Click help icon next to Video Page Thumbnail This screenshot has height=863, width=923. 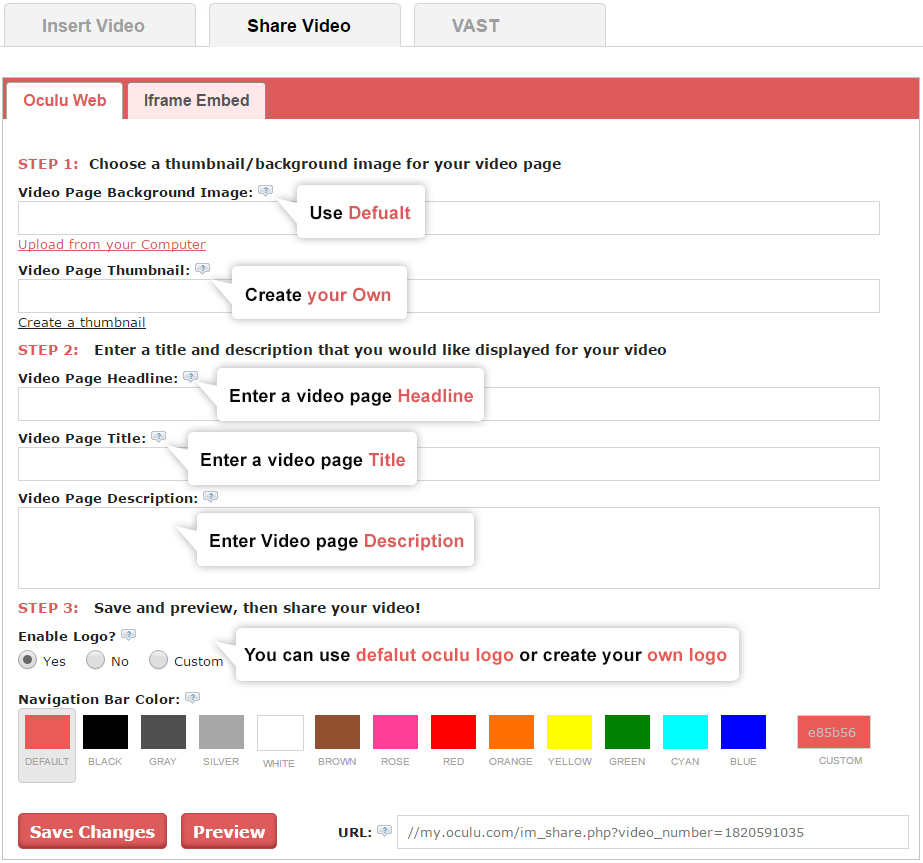[x=202, y=269]
